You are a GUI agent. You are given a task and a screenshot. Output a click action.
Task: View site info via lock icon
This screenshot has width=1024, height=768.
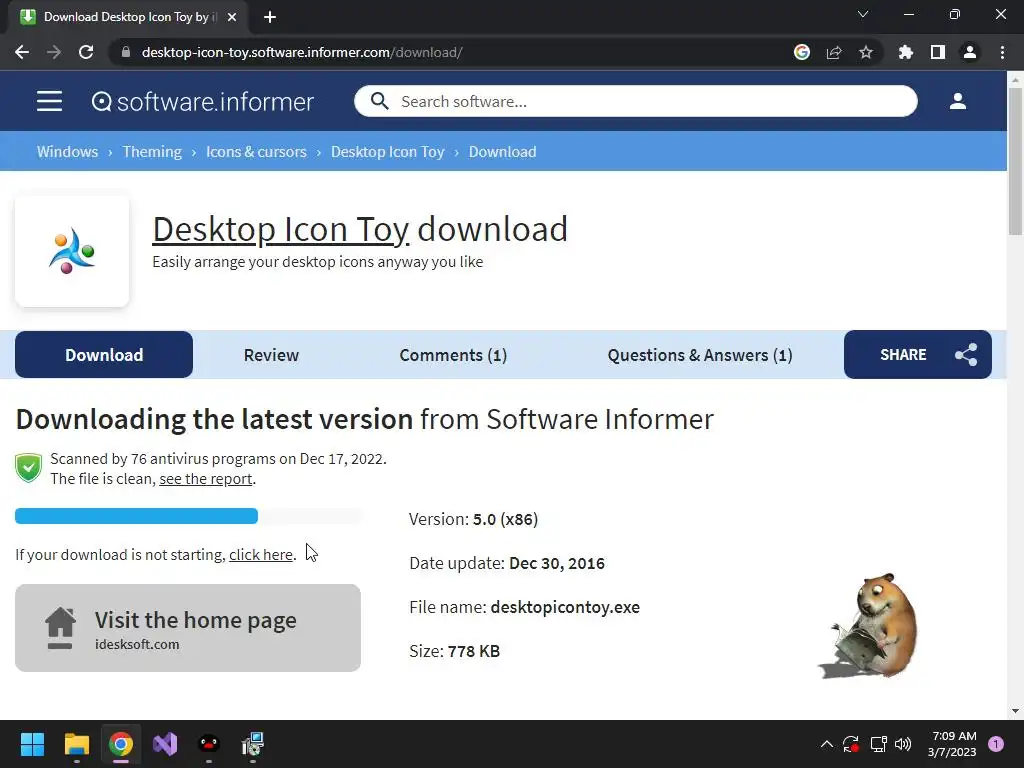[126, 52]
